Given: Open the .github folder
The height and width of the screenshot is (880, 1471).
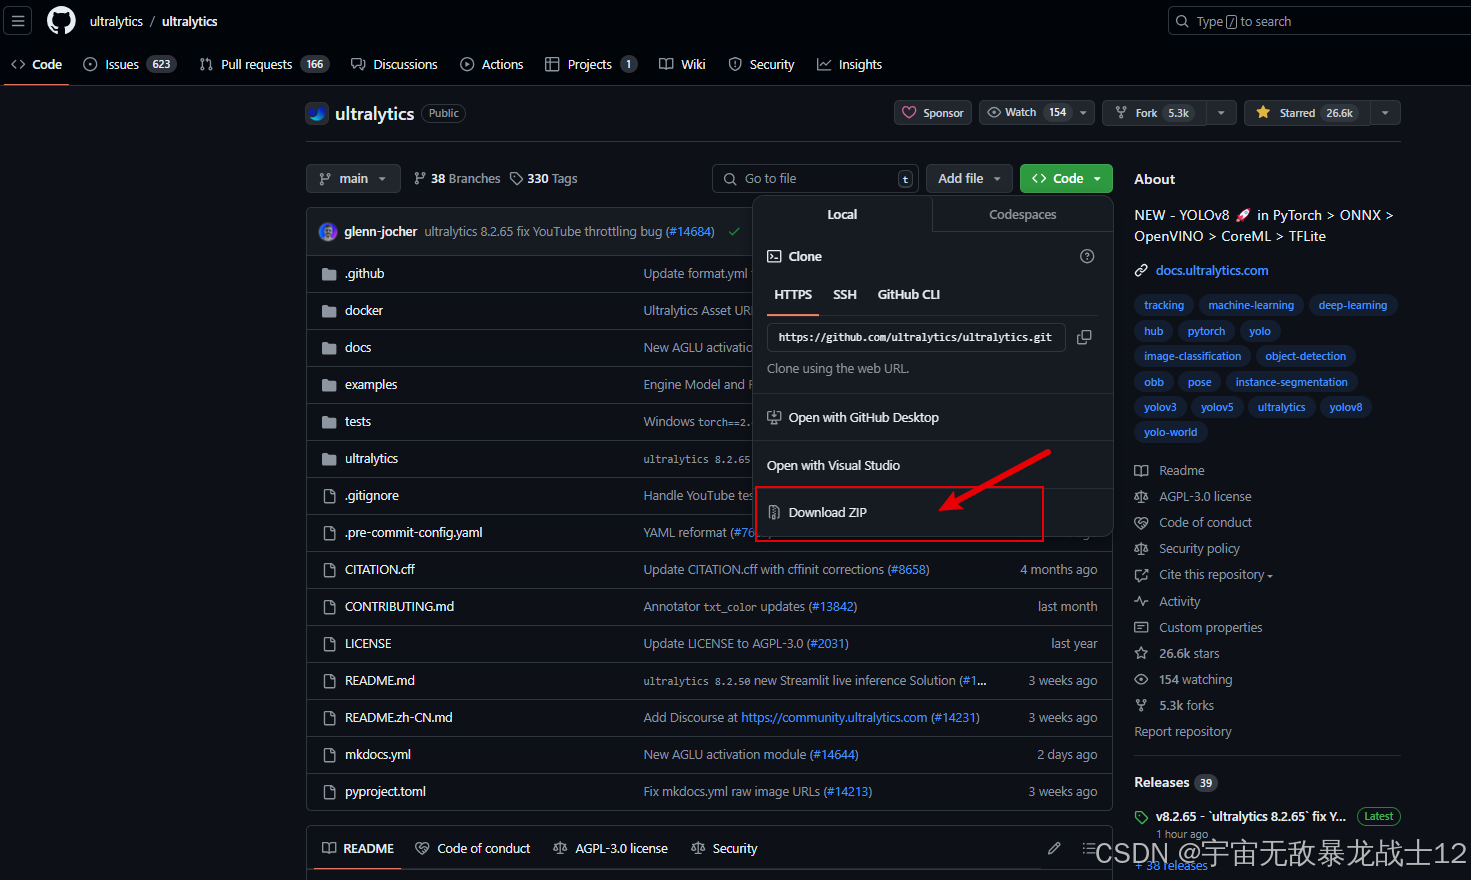Looking at the screenshot, I should [x=364, y=274].
